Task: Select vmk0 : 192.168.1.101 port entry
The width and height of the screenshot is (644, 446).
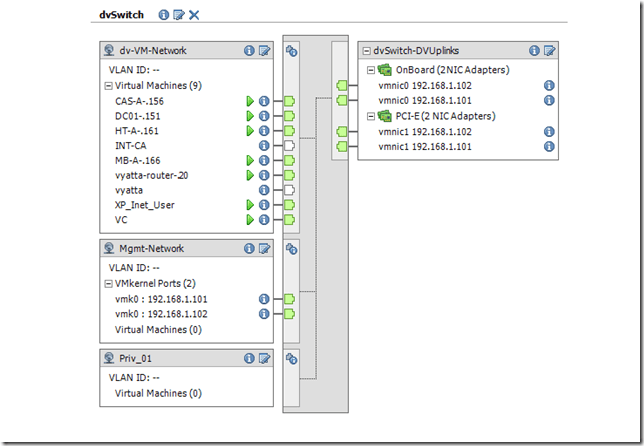Action: [x=165, y=298]
